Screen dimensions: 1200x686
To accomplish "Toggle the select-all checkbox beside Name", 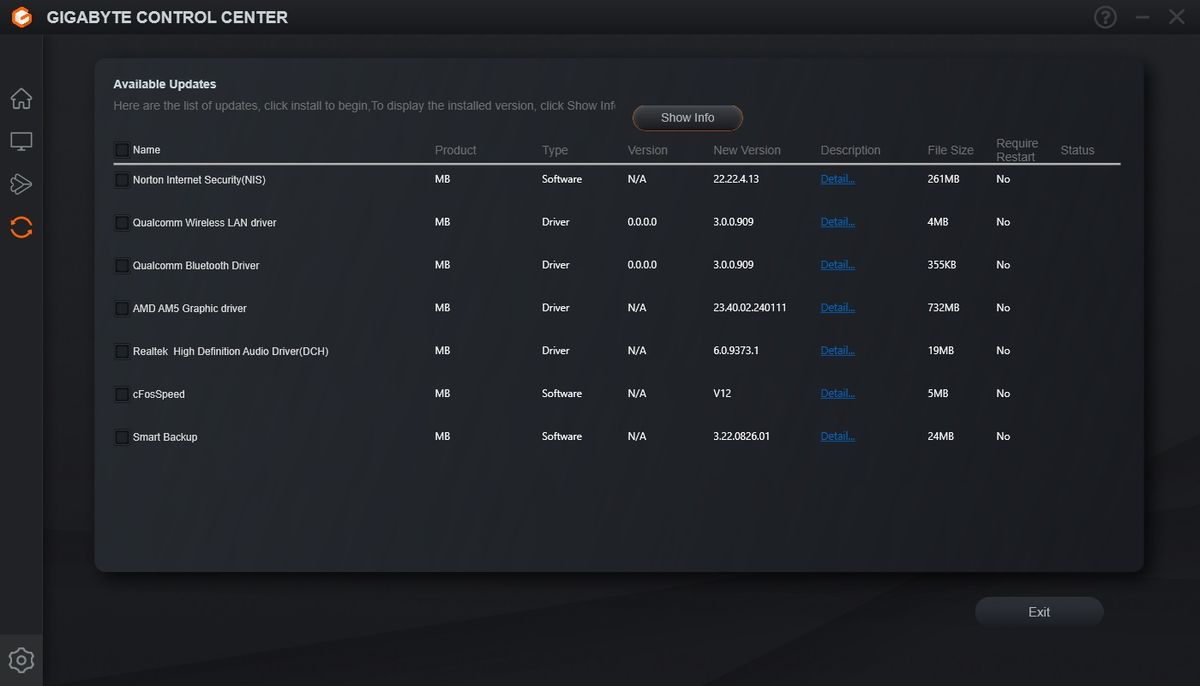I will click(122, 150).
